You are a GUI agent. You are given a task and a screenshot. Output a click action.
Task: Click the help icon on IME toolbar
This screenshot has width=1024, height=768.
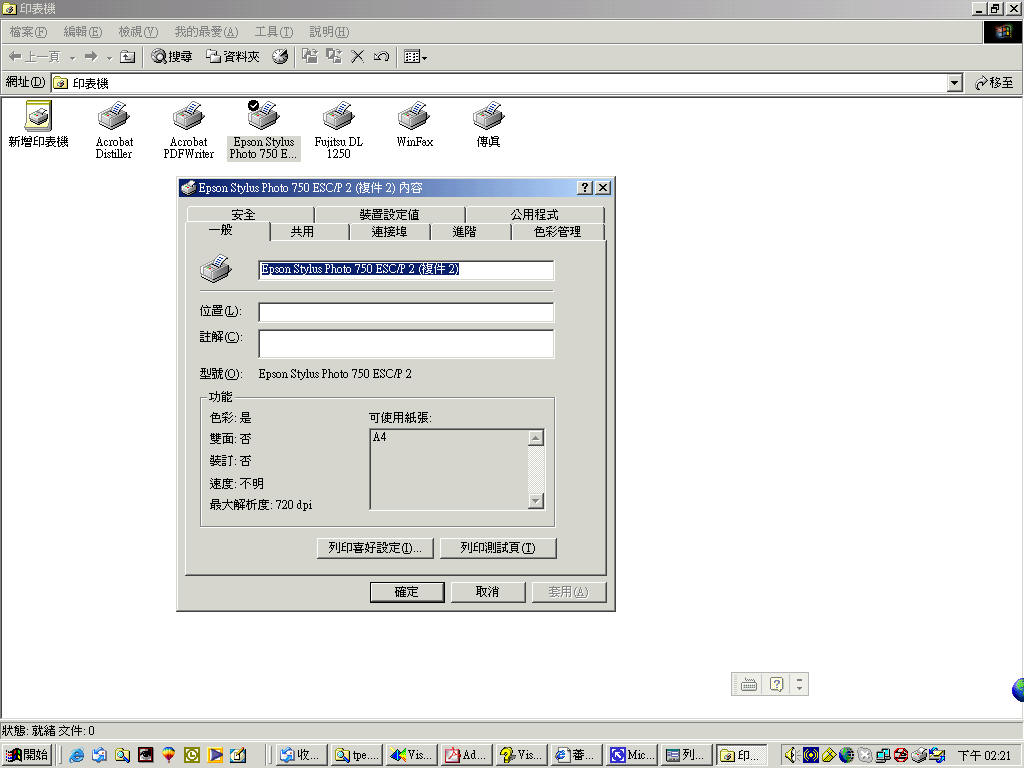[x=776, y=684]
